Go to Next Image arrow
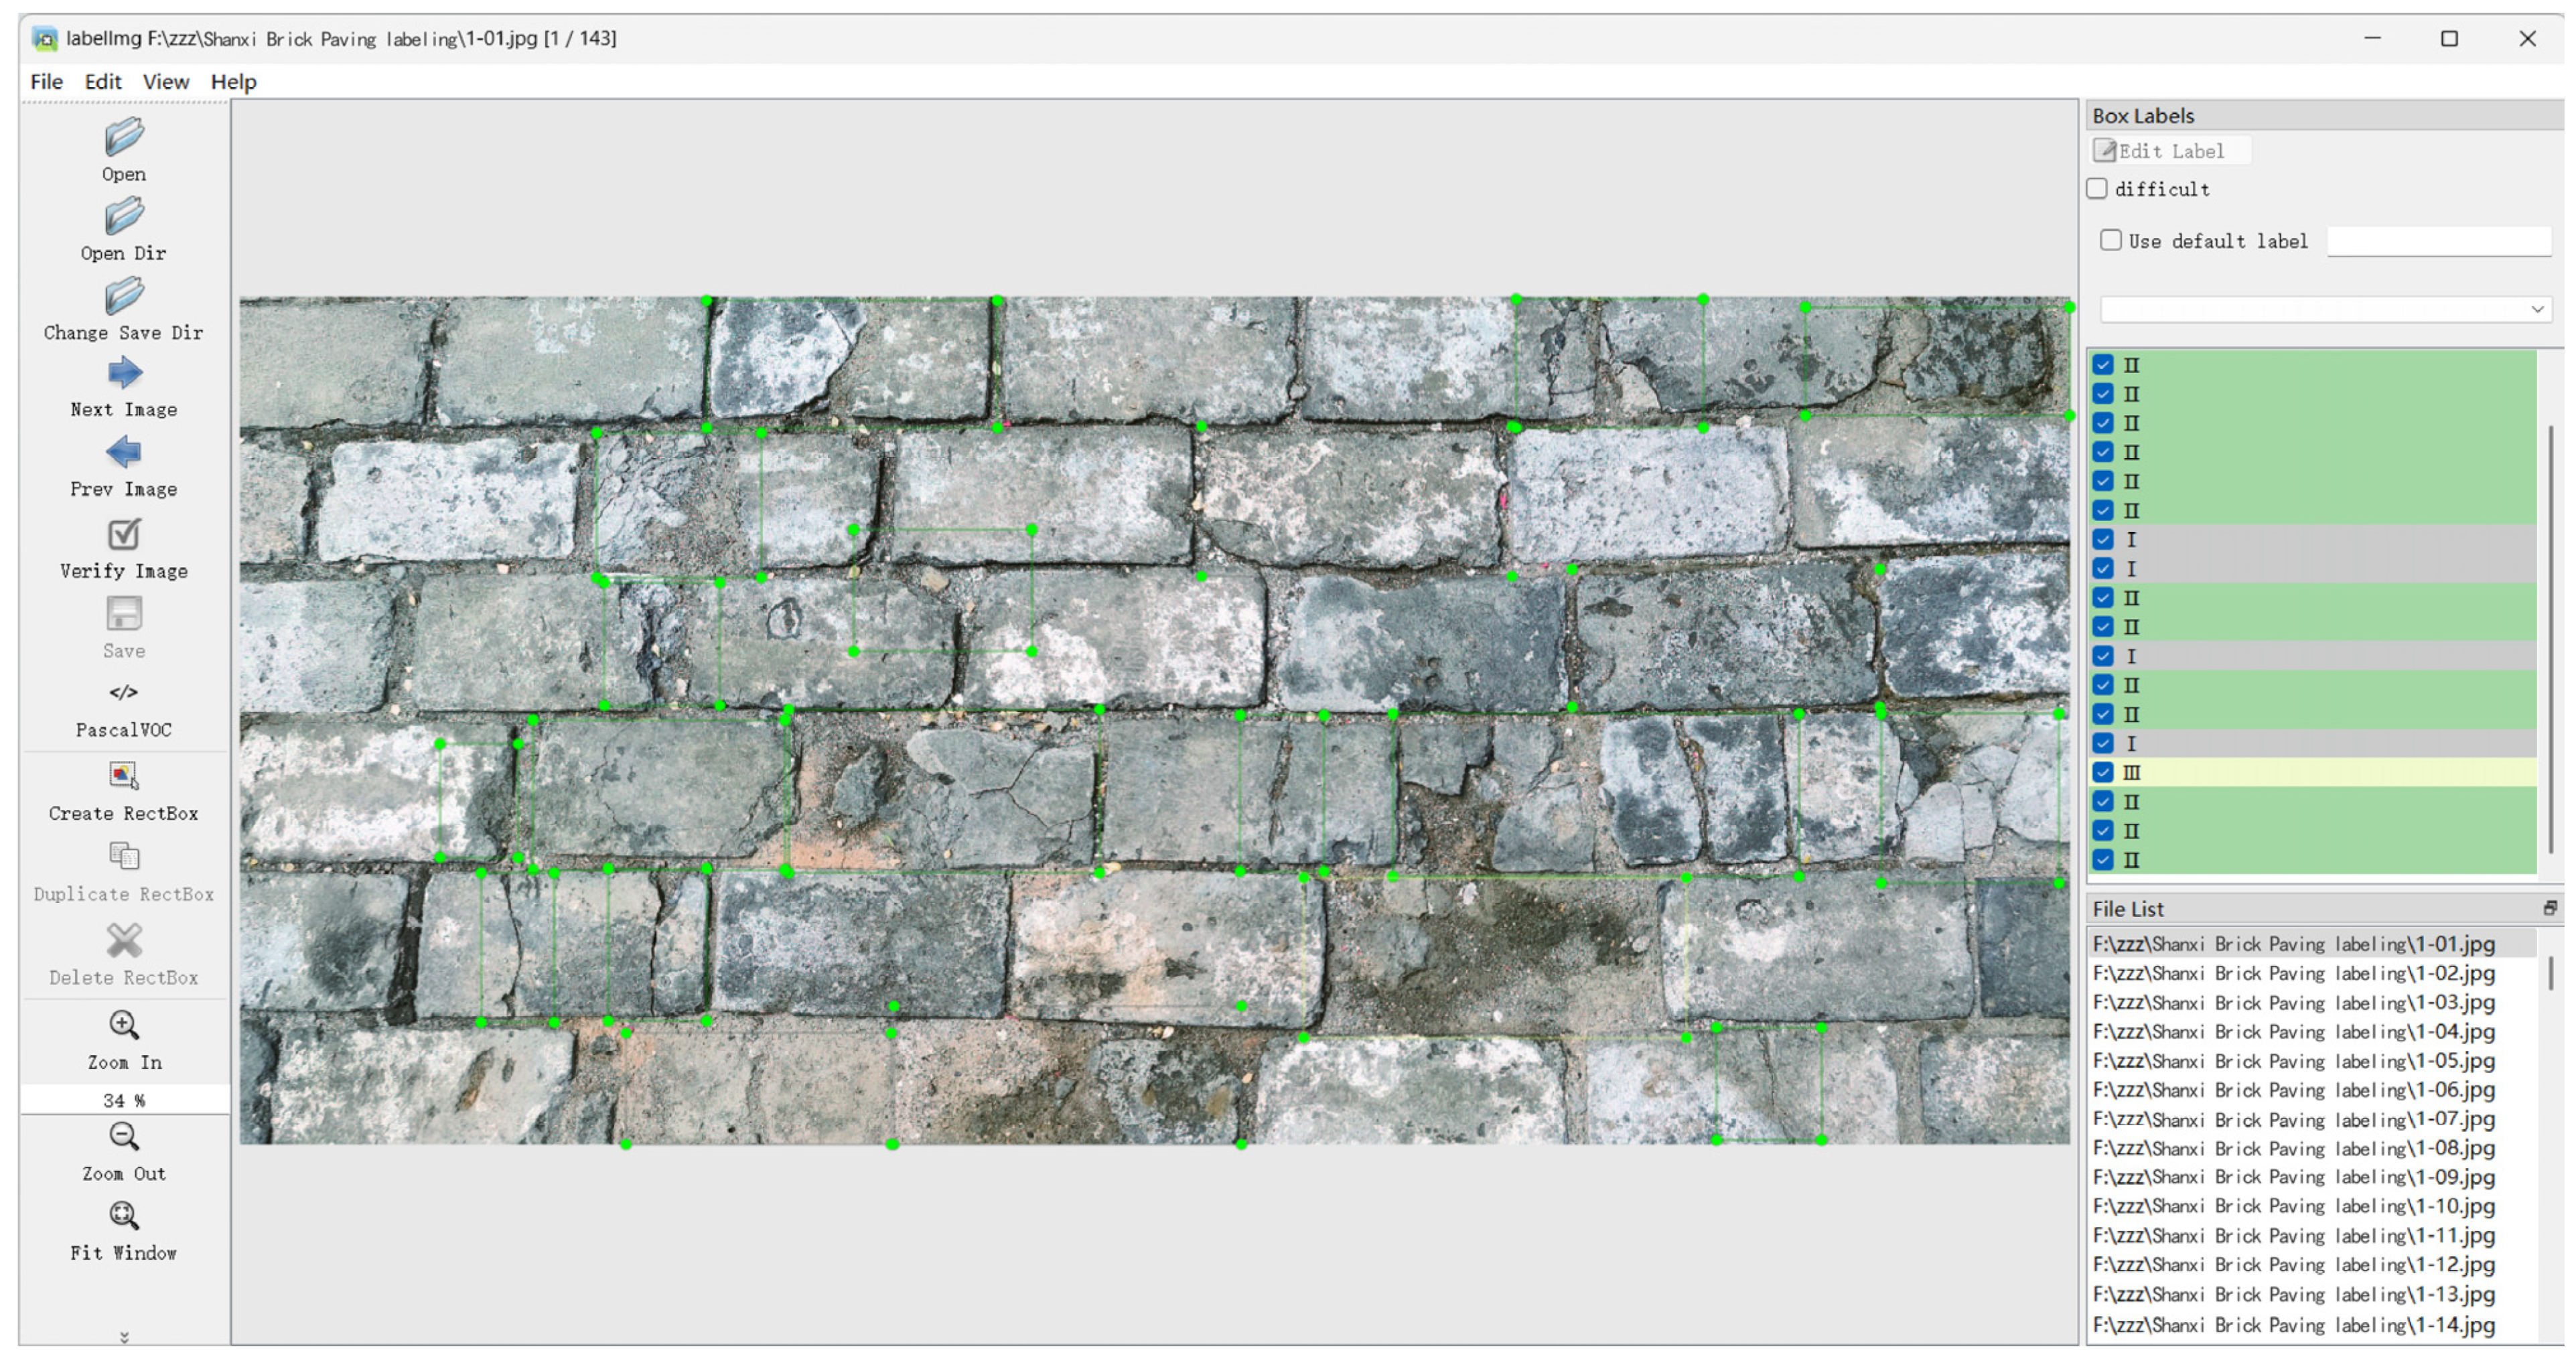This screenshot has width=2576, height=1359. (124, 374)
